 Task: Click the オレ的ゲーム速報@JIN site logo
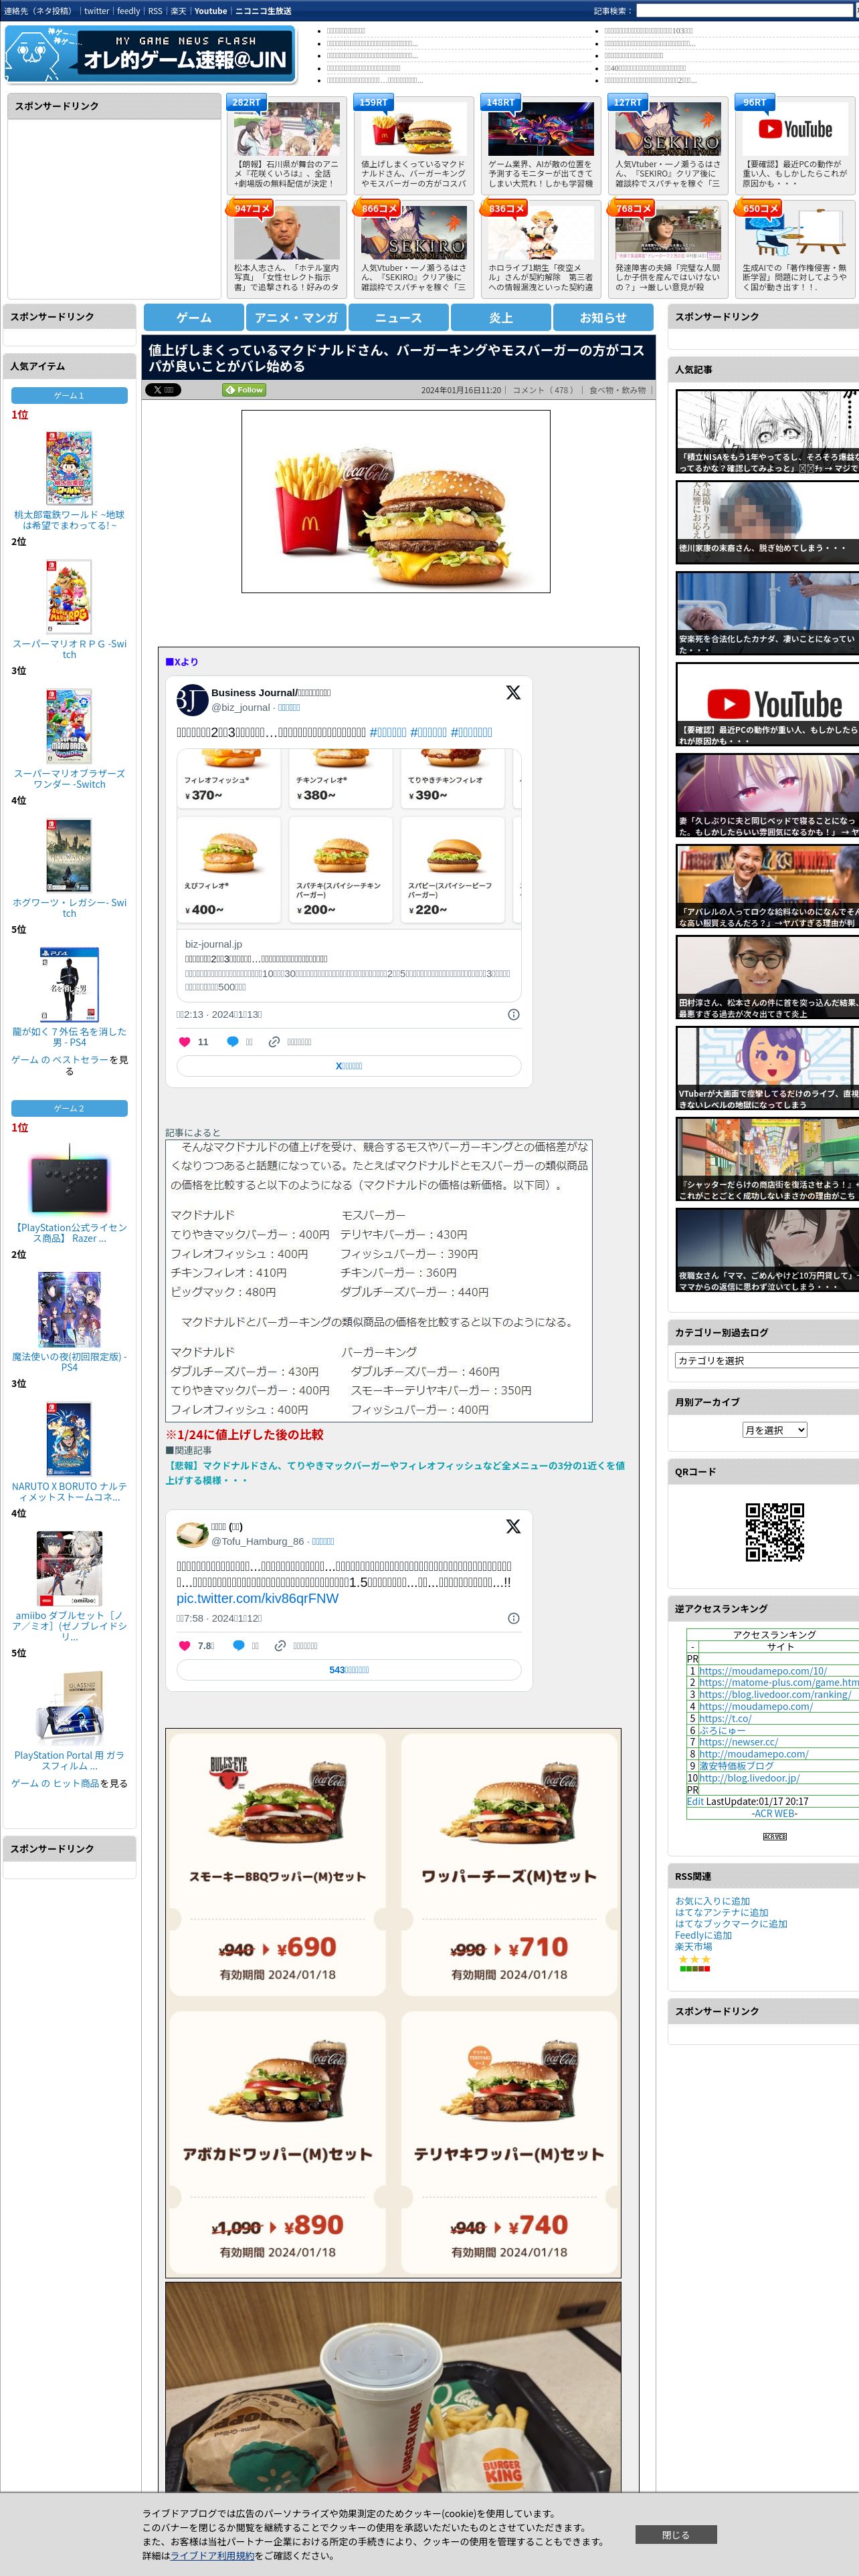pos(150,55)
